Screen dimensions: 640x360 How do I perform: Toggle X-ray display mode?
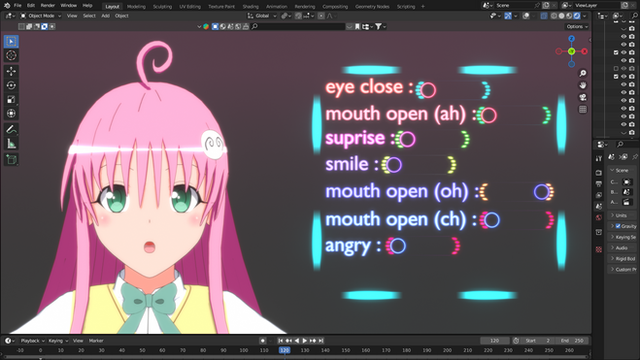click(544, 16)
